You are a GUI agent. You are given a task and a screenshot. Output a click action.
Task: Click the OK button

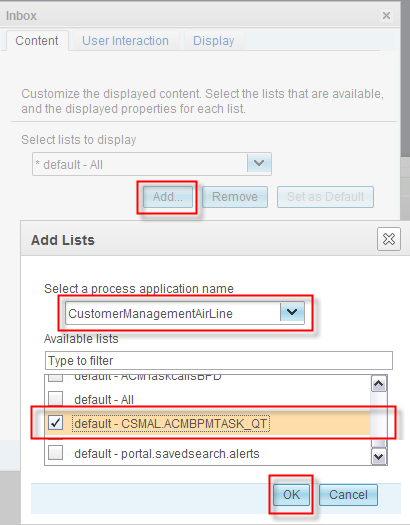pyautogui.click(x=291, y=495)
